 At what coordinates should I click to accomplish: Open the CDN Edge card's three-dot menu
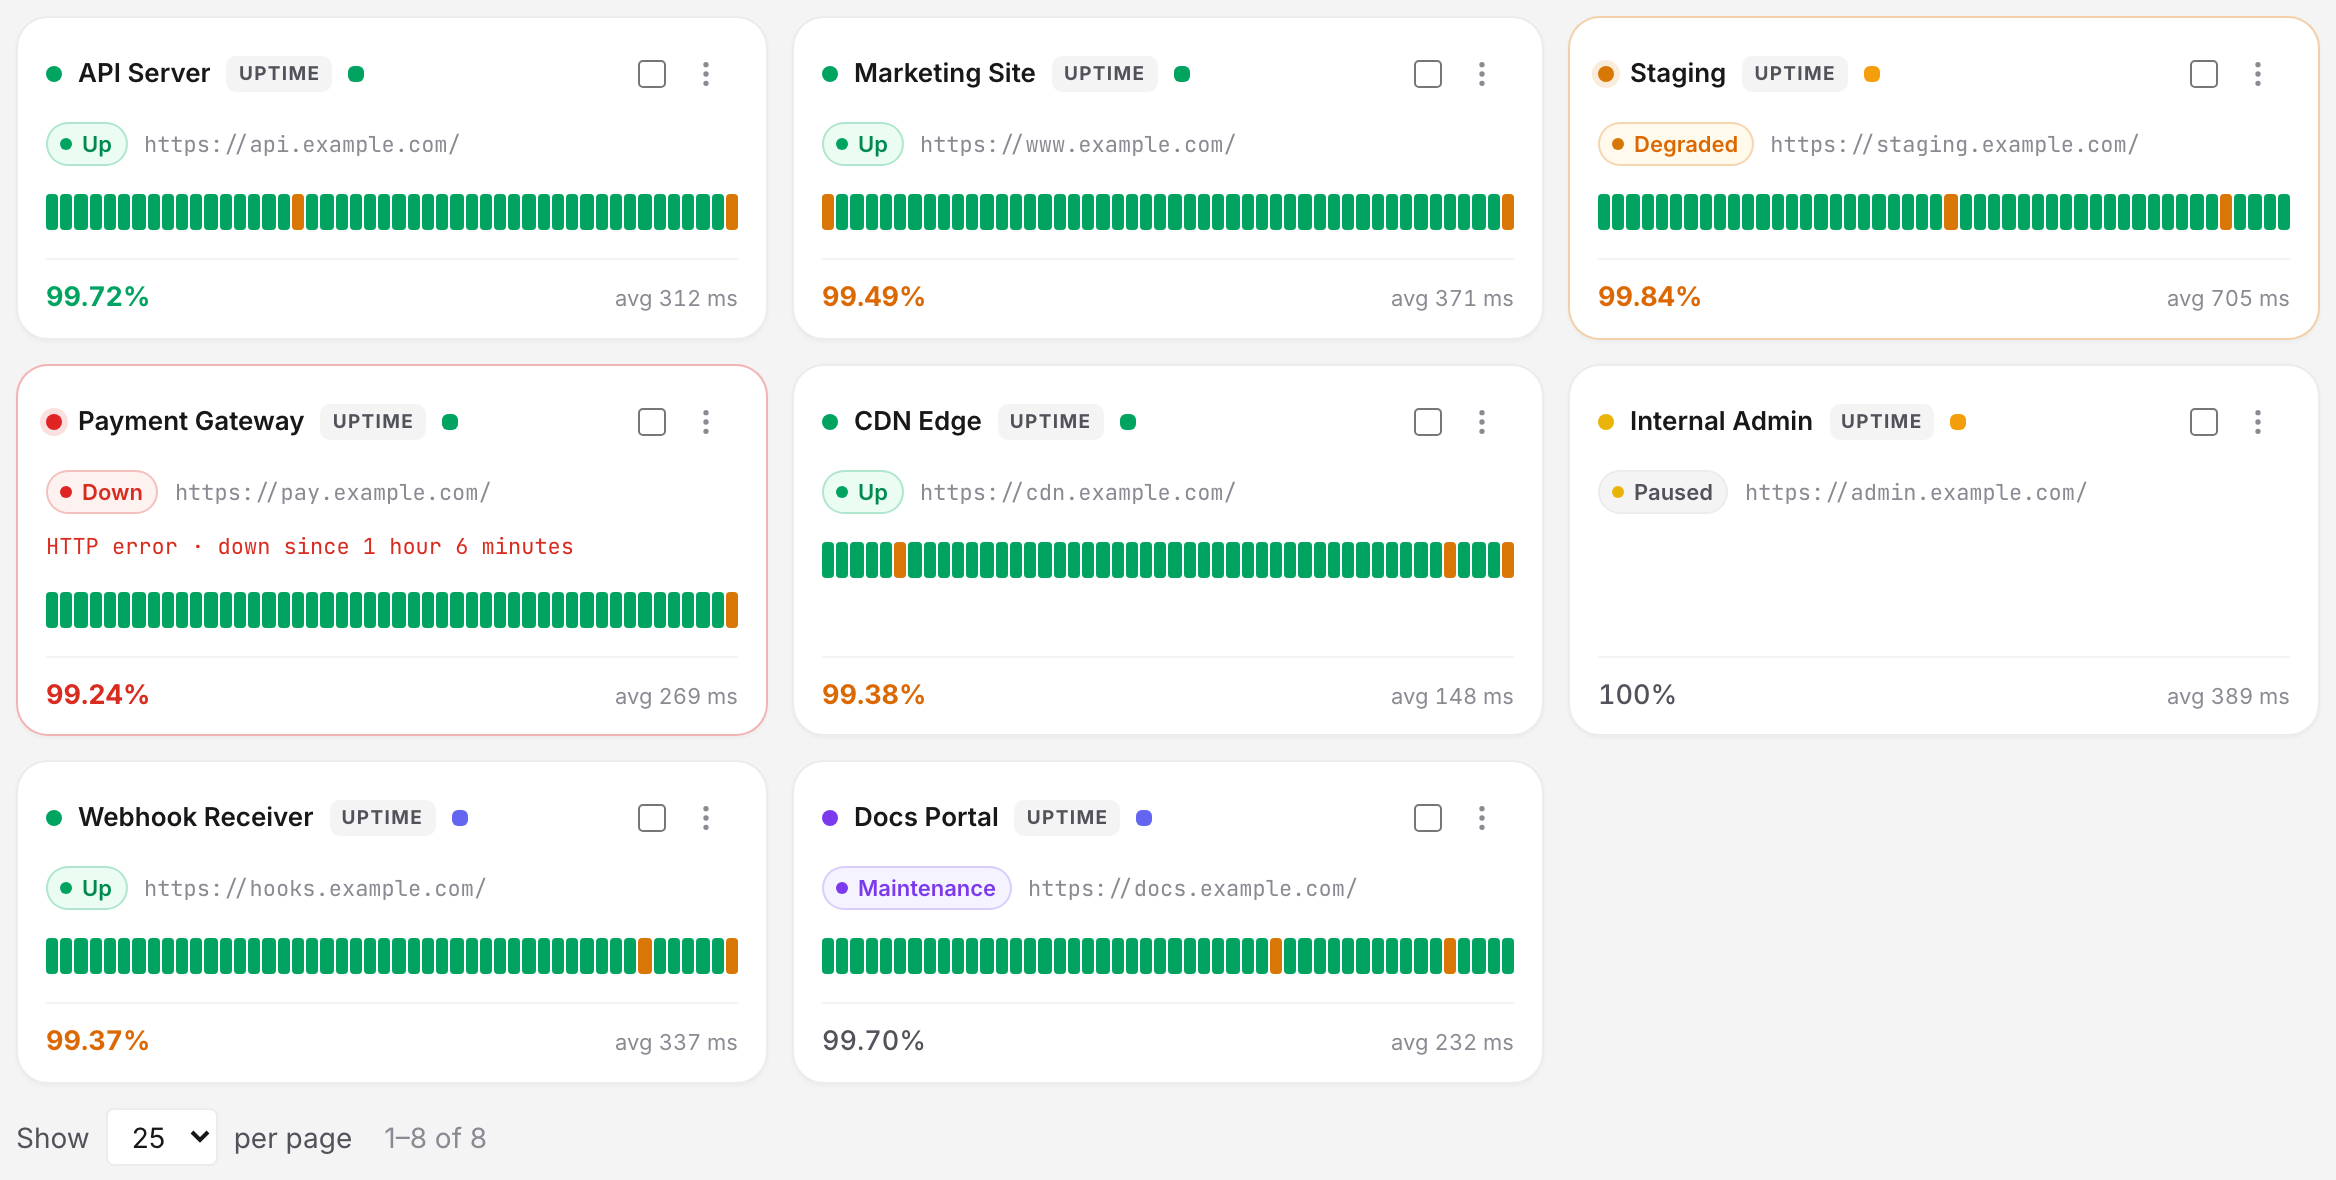pos(1482,422)
